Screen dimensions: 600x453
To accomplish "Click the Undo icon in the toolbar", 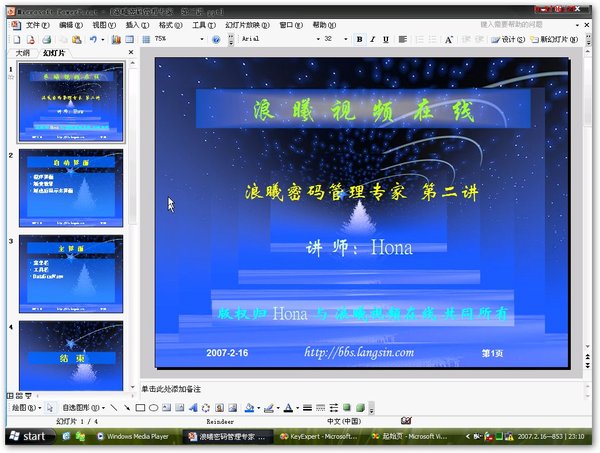I will click(x=92, y=39).
